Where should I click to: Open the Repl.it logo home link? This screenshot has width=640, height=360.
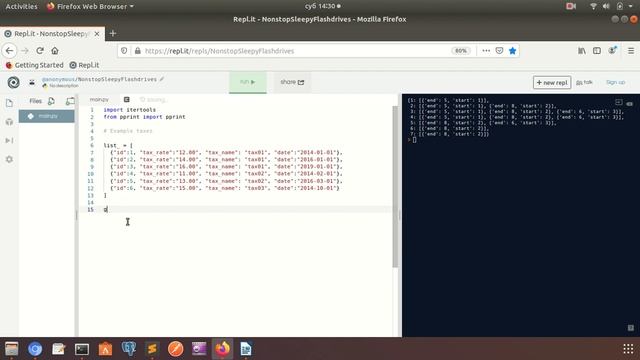pyautogui.click(x=13, y=82)
